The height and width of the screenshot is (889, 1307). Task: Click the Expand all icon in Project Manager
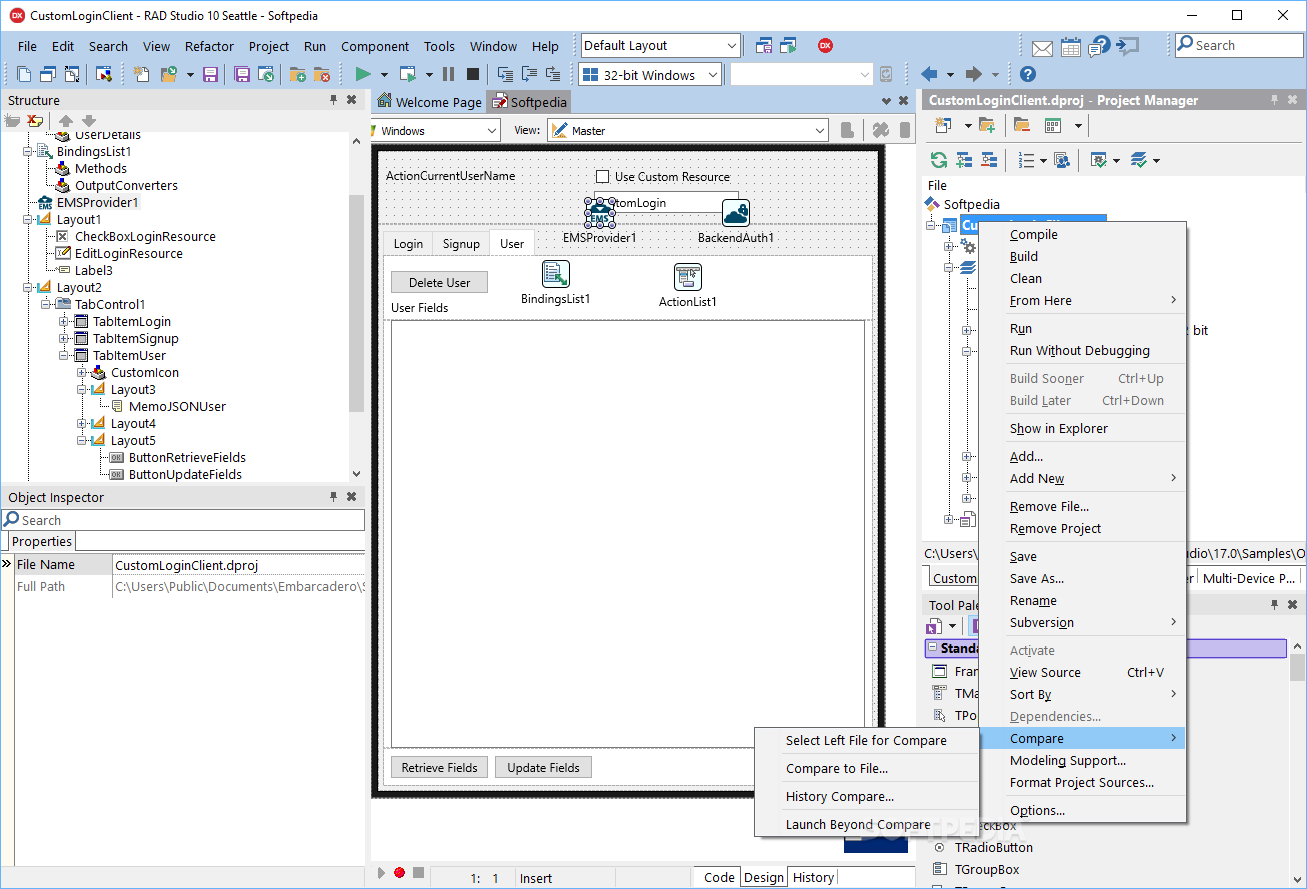point(964,160)
